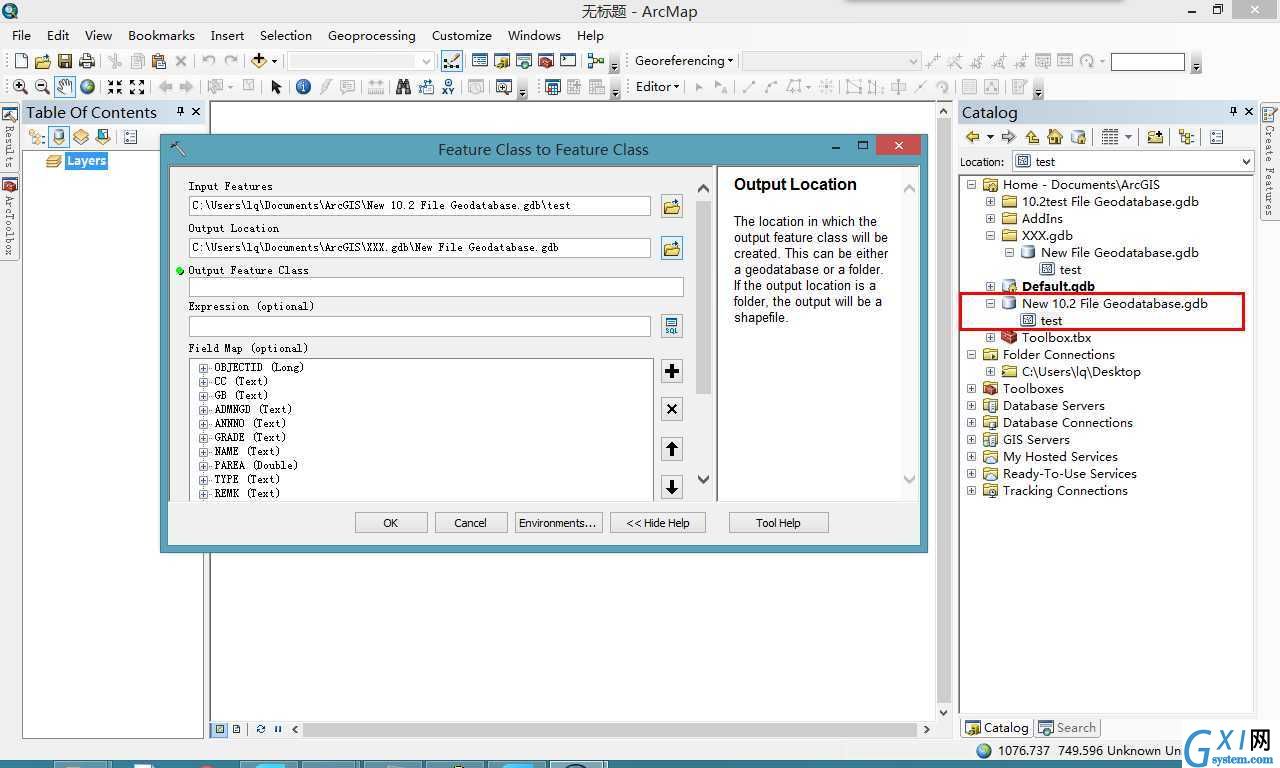This screenshot has height=768, width=1280.
Task: Toggle Catalog tree contents panel icon
Action: coord(1187,137)
